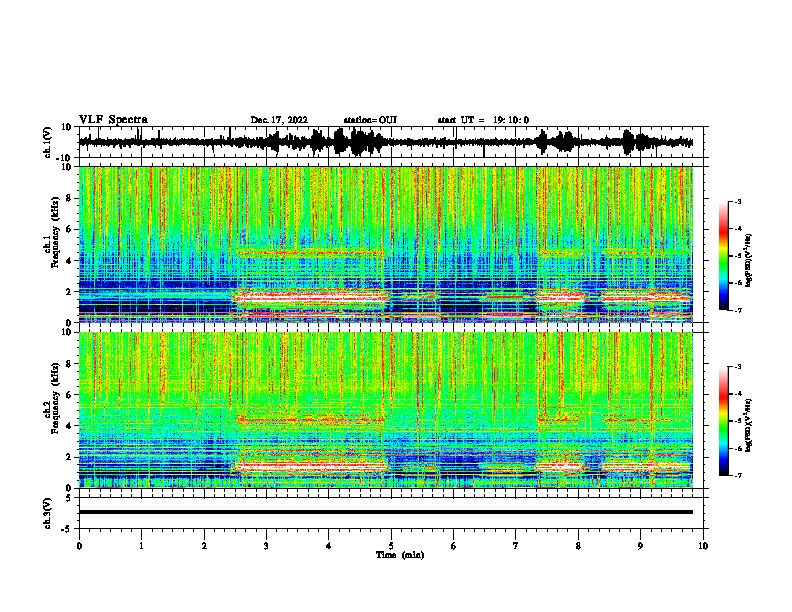The image size is (792, 612).
Task: Click the "ch.3(V)" axis label
Action: click(48, 513)
